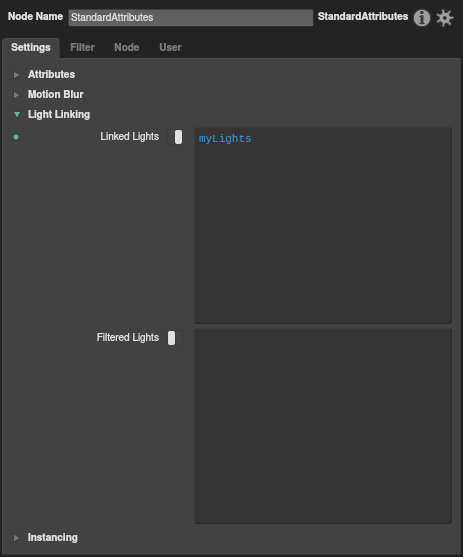Click green dot beside Linked Lights
This screenshot has width=463, height=557.
click(16, 137)
